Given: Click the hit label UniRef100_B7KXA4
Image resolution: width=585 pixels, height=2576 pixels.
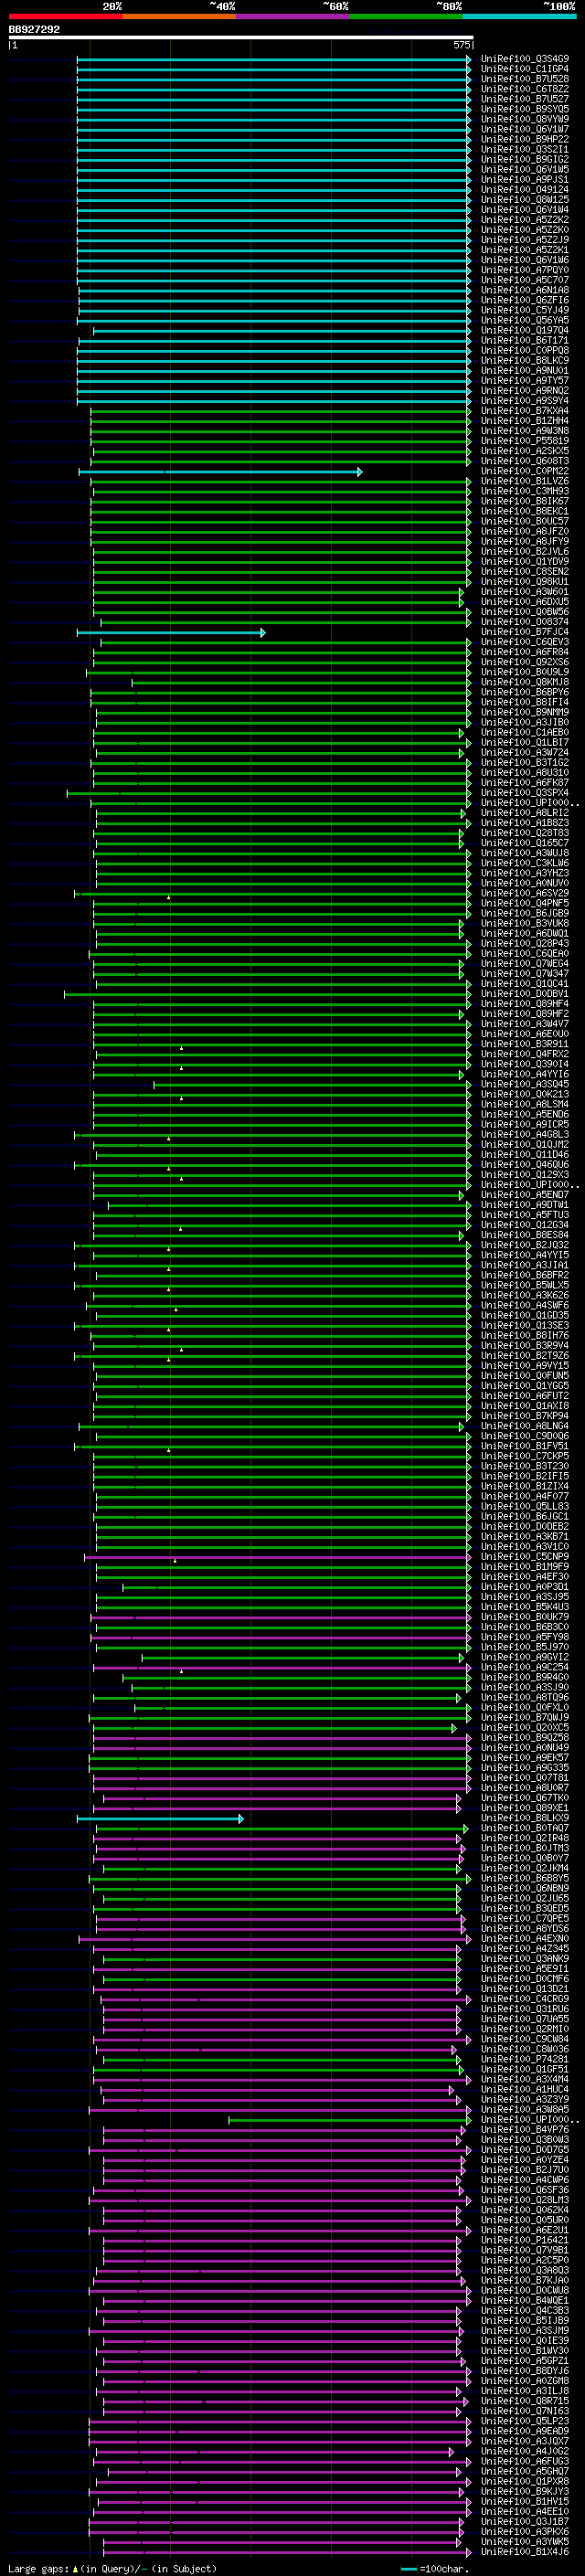Looking at the screenshot, I should [x=525, y=411].
